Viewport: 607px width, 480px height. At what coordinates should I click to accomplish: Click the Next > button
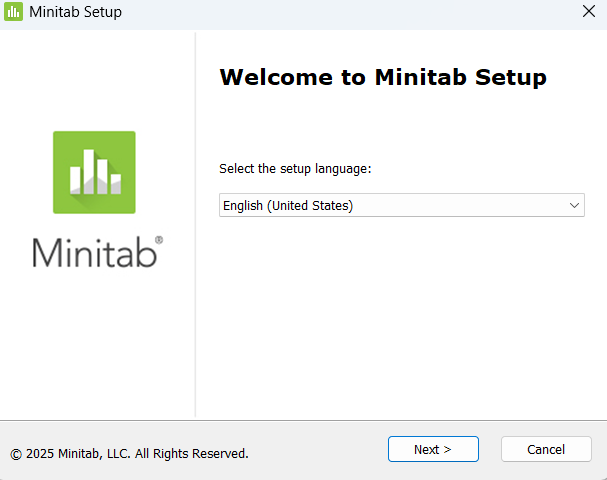coord(433,449)
